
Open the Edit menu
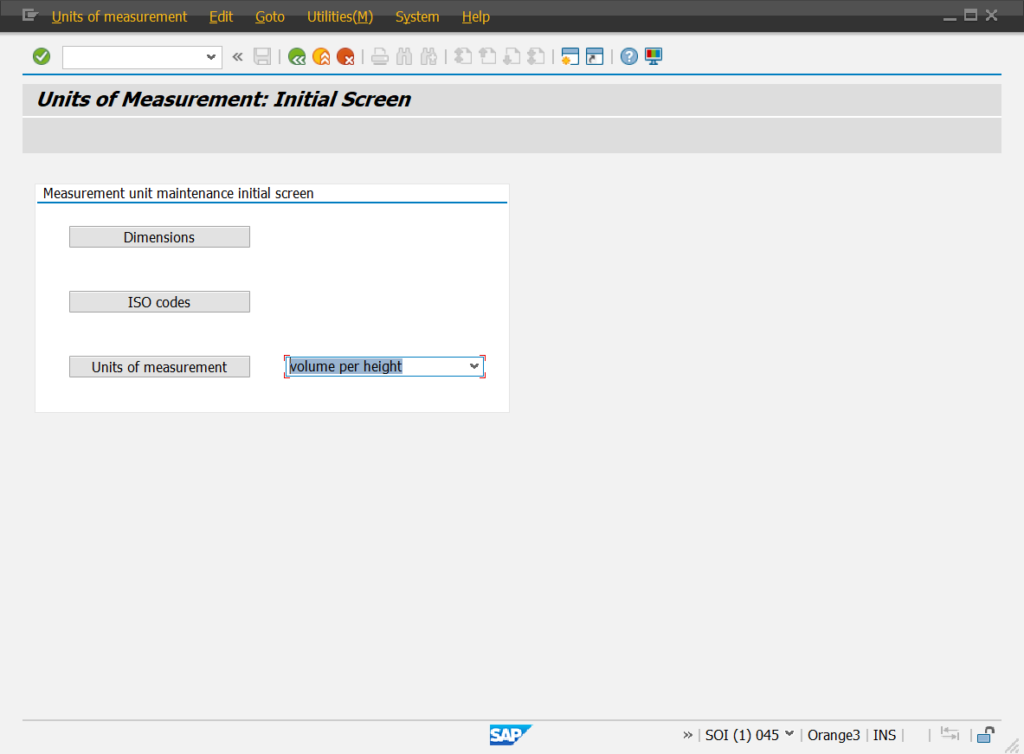221,16
